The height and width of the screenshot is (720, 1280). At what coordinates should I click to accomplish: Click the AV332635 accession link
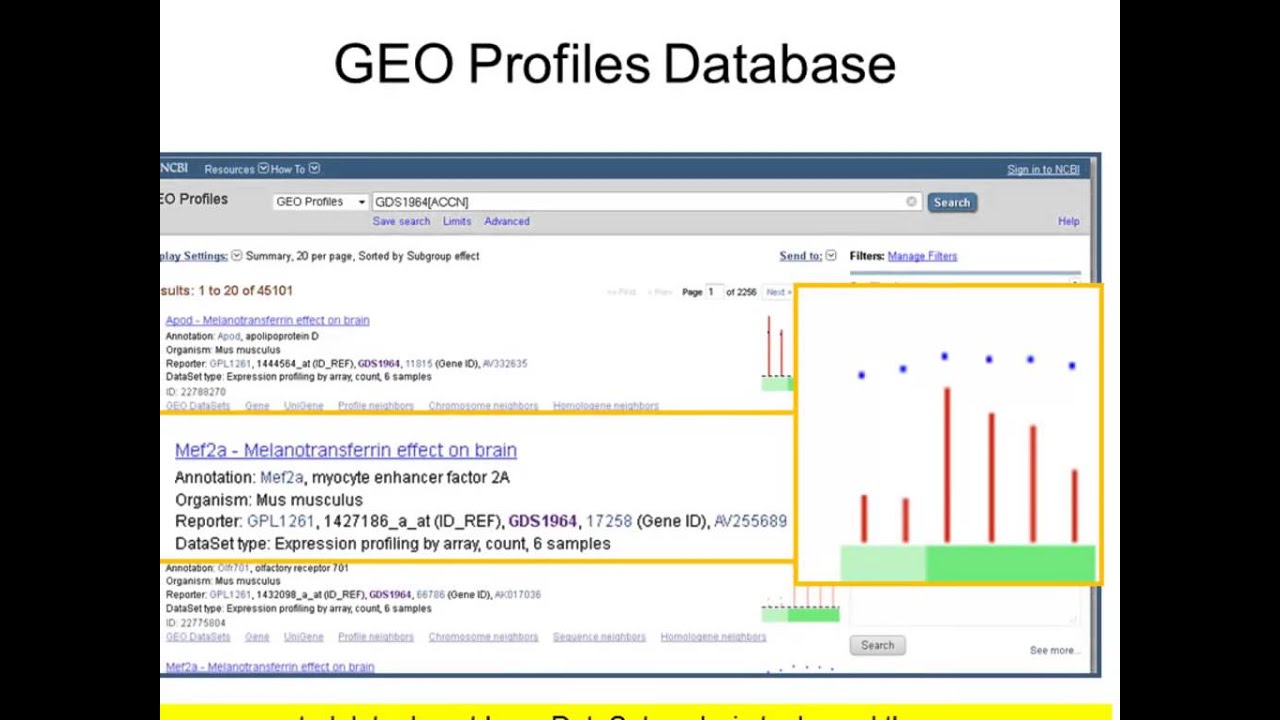pos(505,364)
